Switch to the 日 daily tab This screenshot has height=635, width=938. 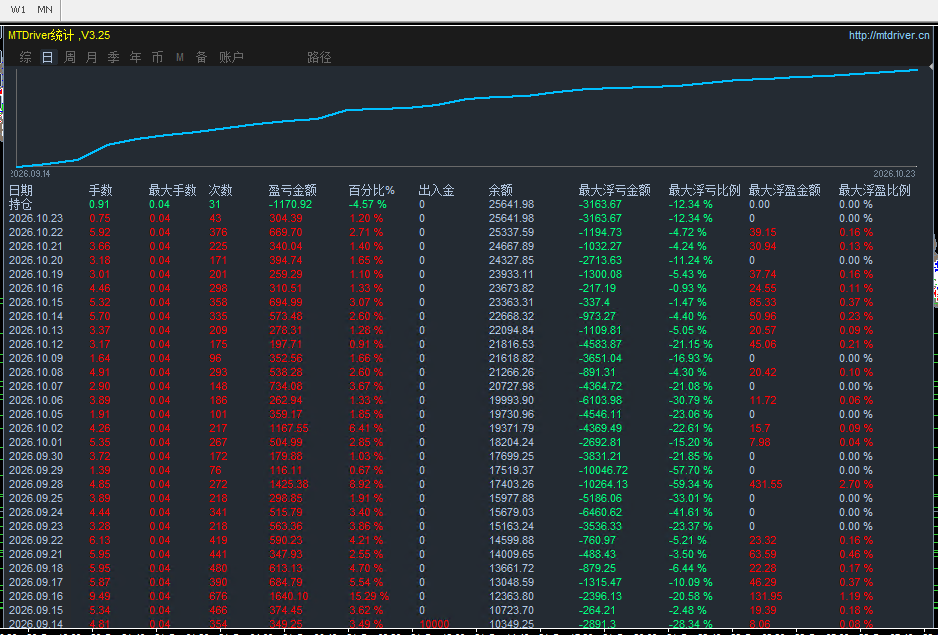click(x=48, y=57)
